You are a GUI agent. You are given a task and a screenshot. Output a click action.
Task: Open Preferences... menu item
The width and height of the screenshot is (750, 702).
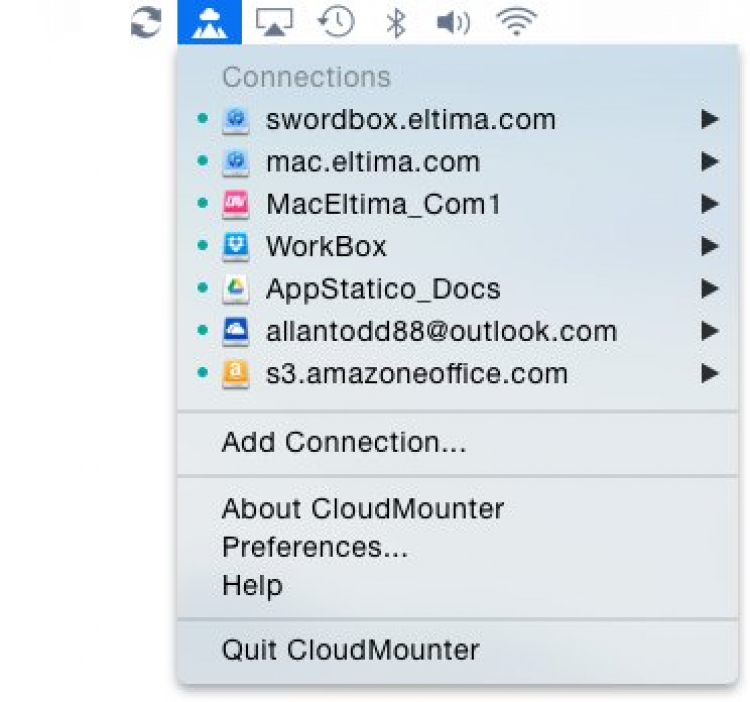coord(458,547)
